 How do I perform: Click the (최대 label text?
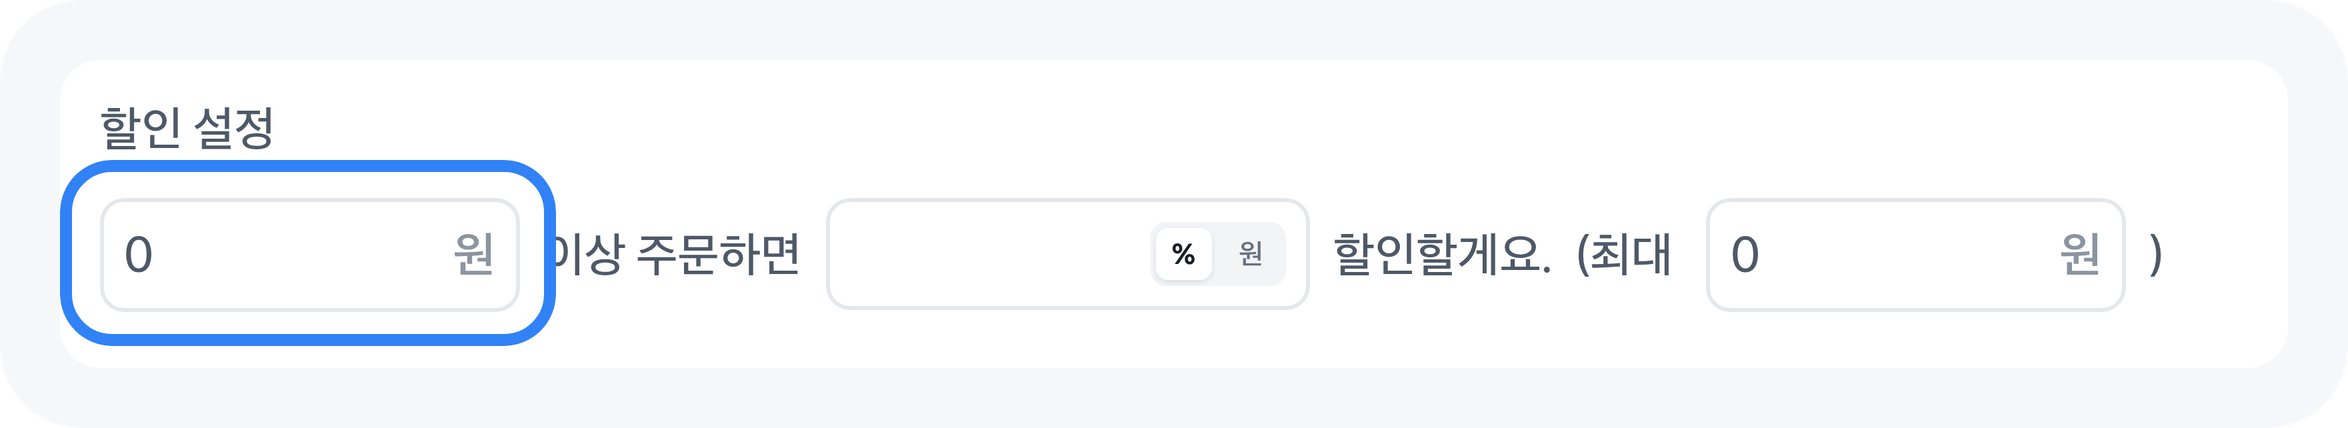pyautogui.click(x=1623, y=255)
